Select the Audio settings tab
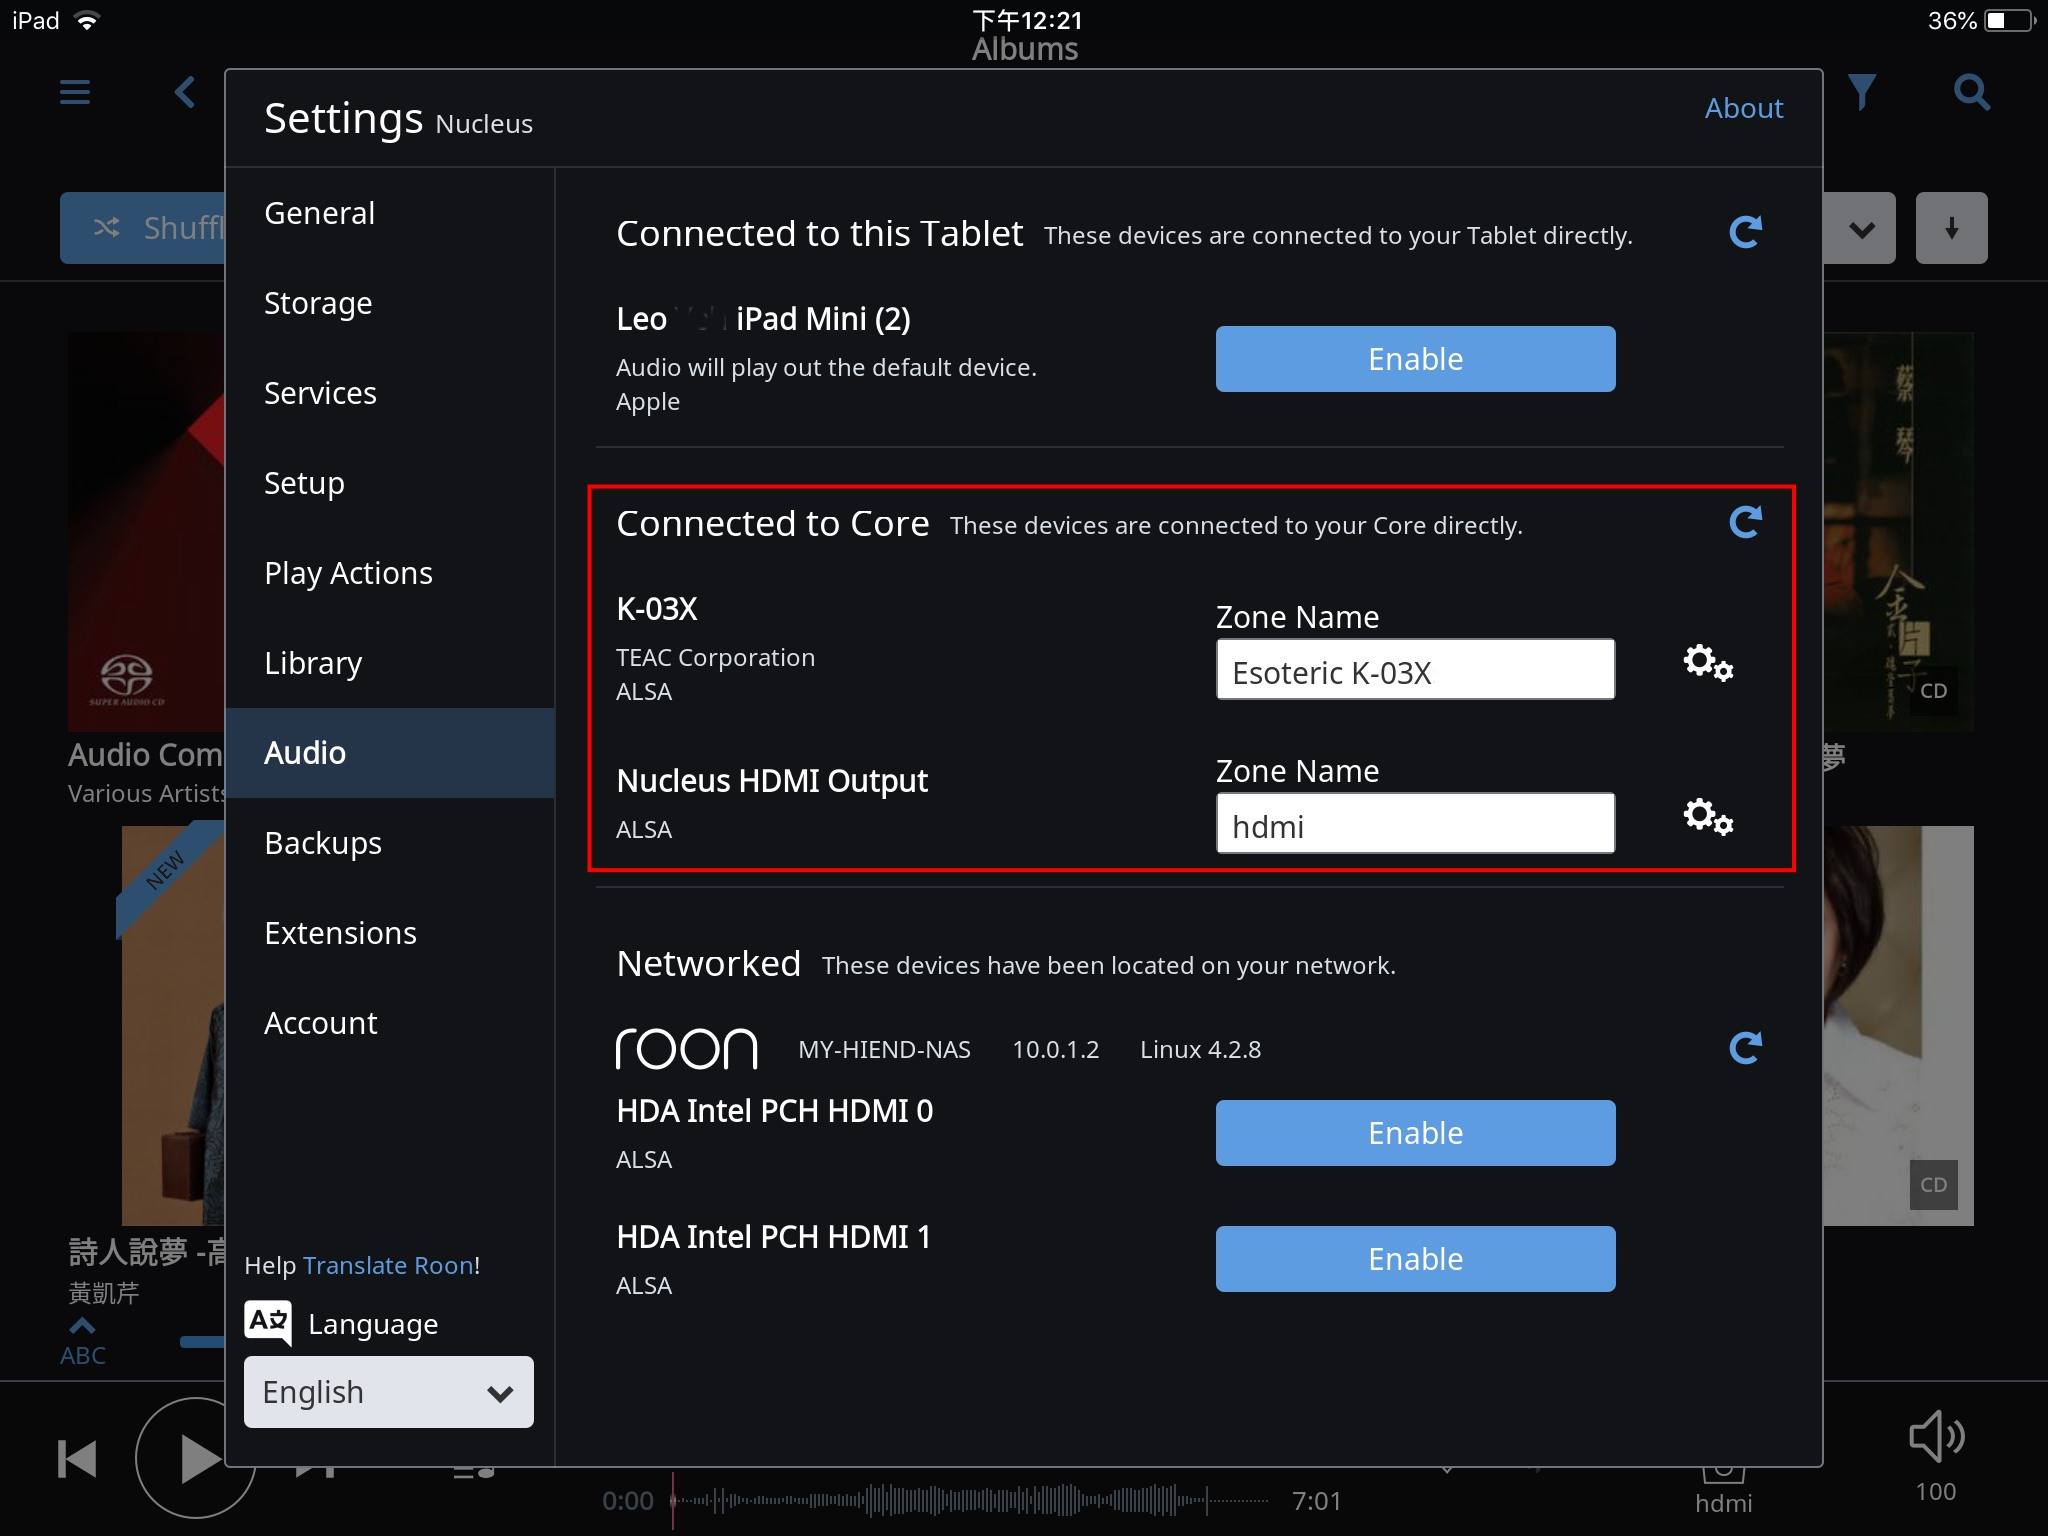 [390, 753]
